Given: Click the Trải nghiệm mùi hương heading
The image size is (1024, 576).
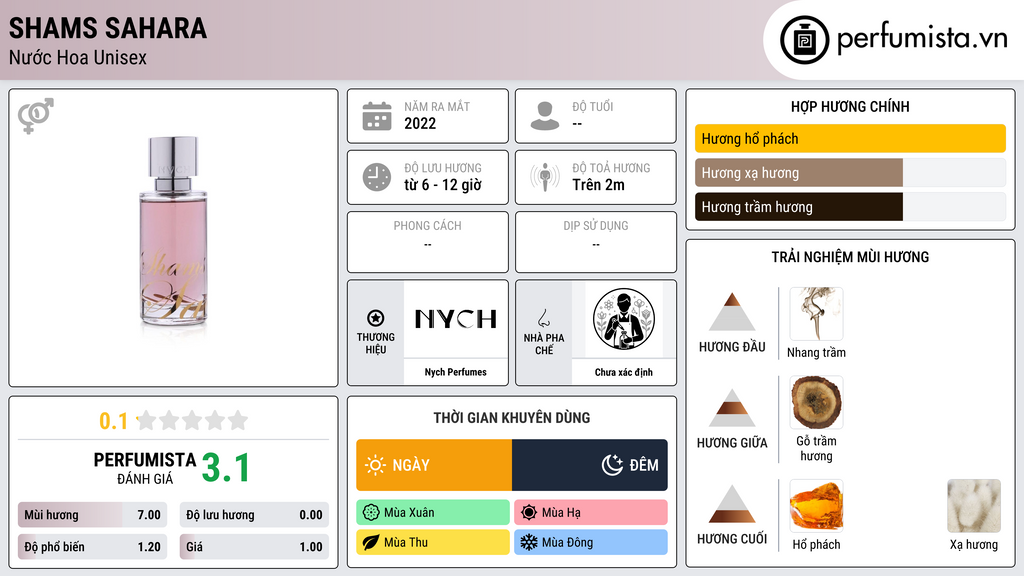Looking at the screenshot, I should coord(850,257).
